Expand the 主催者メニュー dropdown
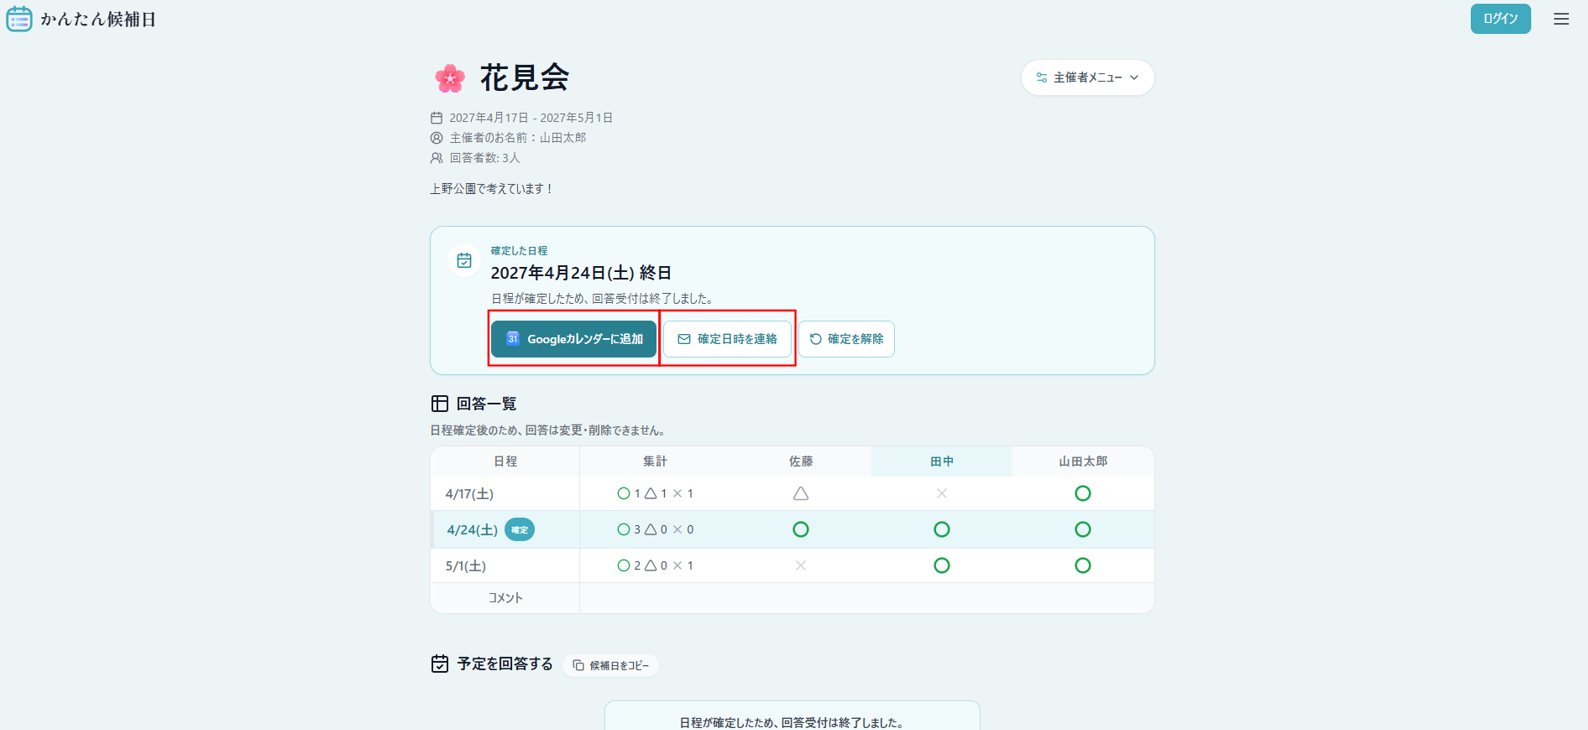The image size is (1588, 730). click(x=1087, y=78)
